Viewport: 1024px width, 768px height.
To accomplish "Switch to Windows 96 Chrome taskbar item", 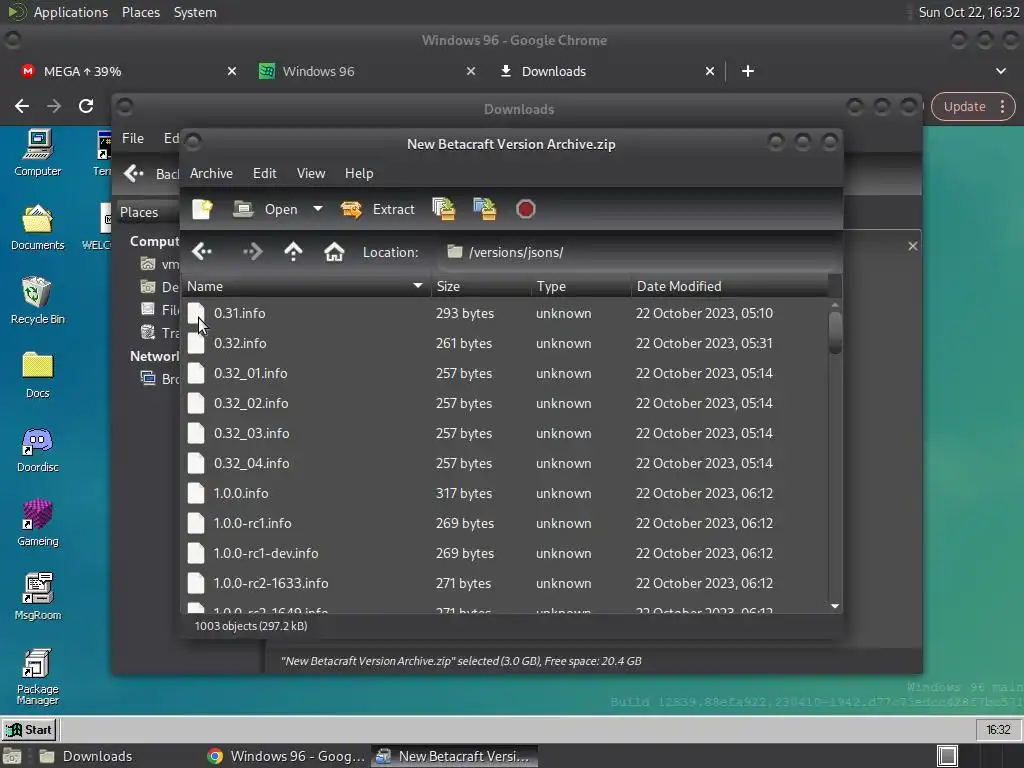I will tap(285, 756).
